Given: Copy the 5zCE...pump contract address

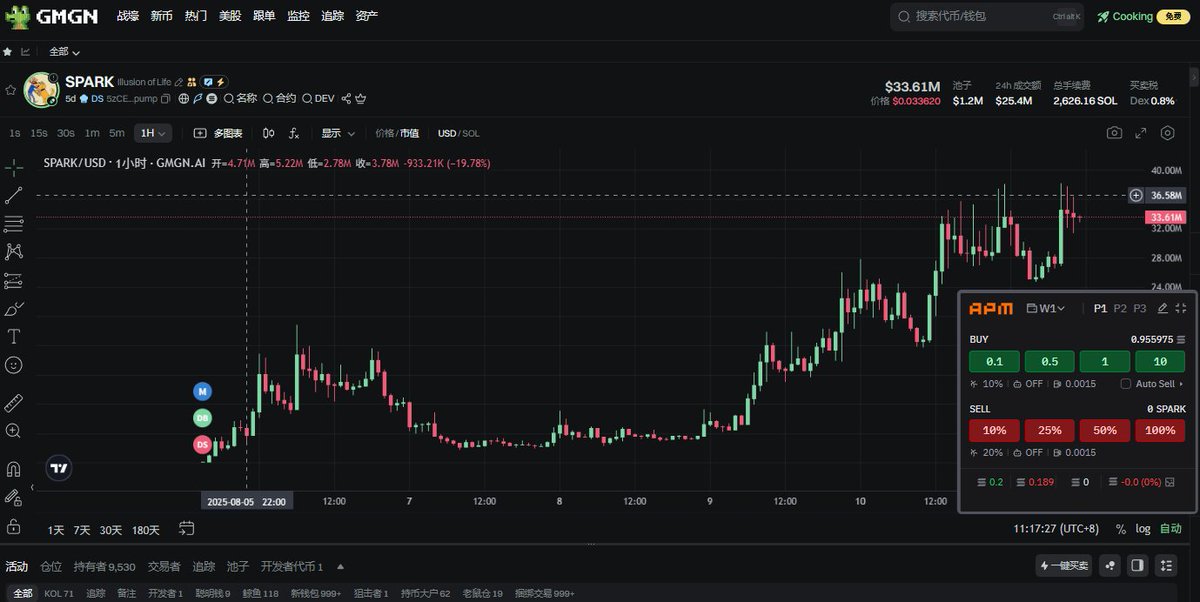Looking at the screenshot, I should point(164,98).
